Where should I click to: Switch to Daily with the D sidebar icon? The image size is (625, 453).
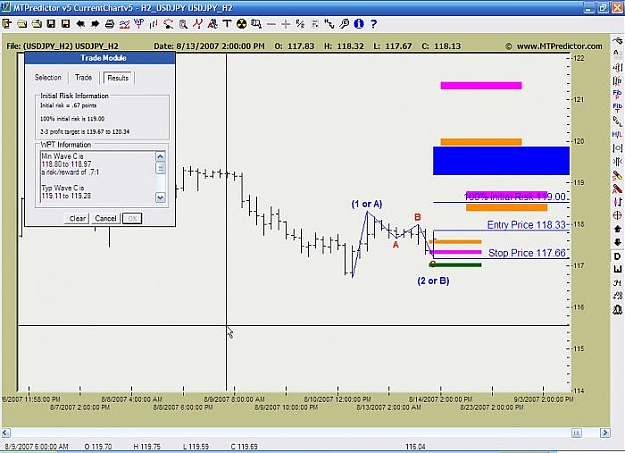(617, 256)
